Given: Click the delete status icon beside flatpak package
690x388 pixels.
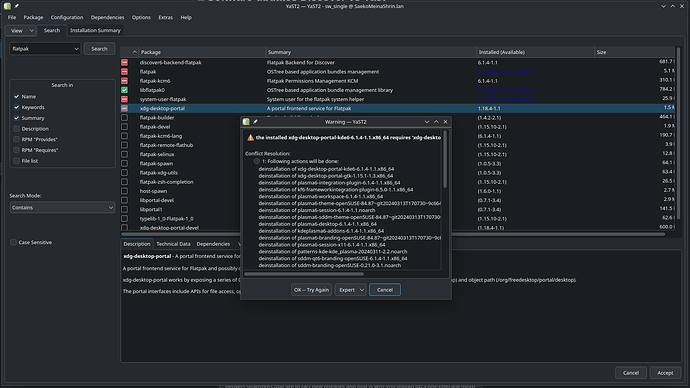Looking at the screenshot, I should [x=125, y=72].
